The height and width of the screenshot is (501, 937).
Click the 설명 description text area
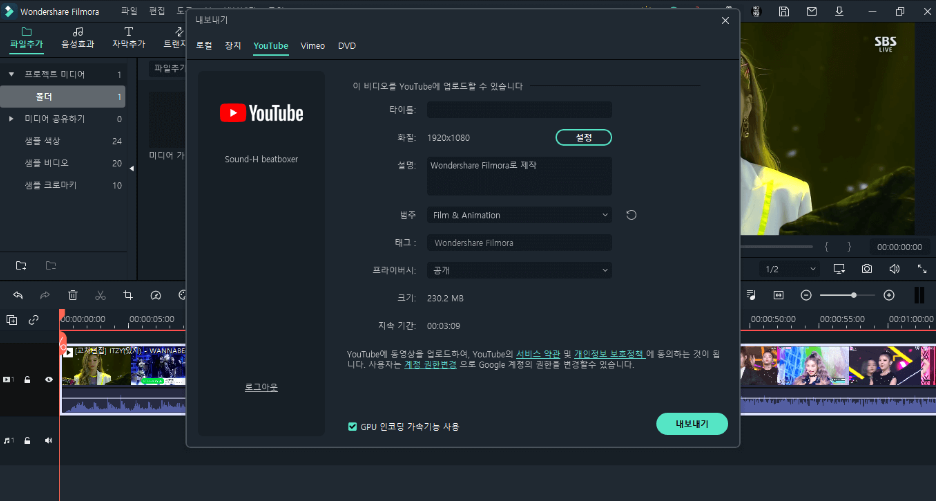[519, 176]
